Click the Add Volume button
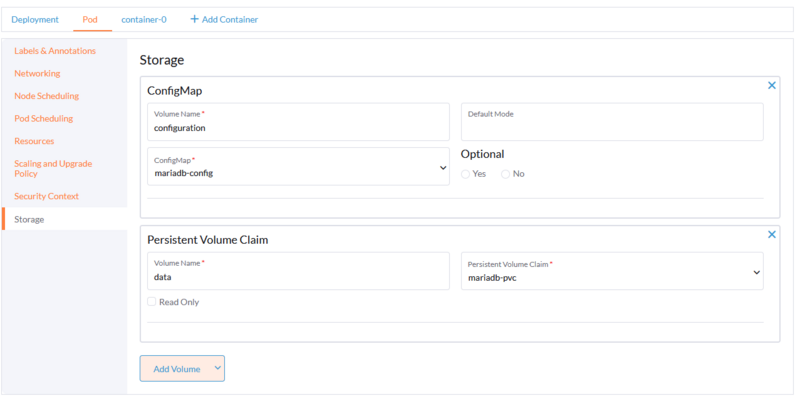 pyautogui.click(x=176, y=369)
